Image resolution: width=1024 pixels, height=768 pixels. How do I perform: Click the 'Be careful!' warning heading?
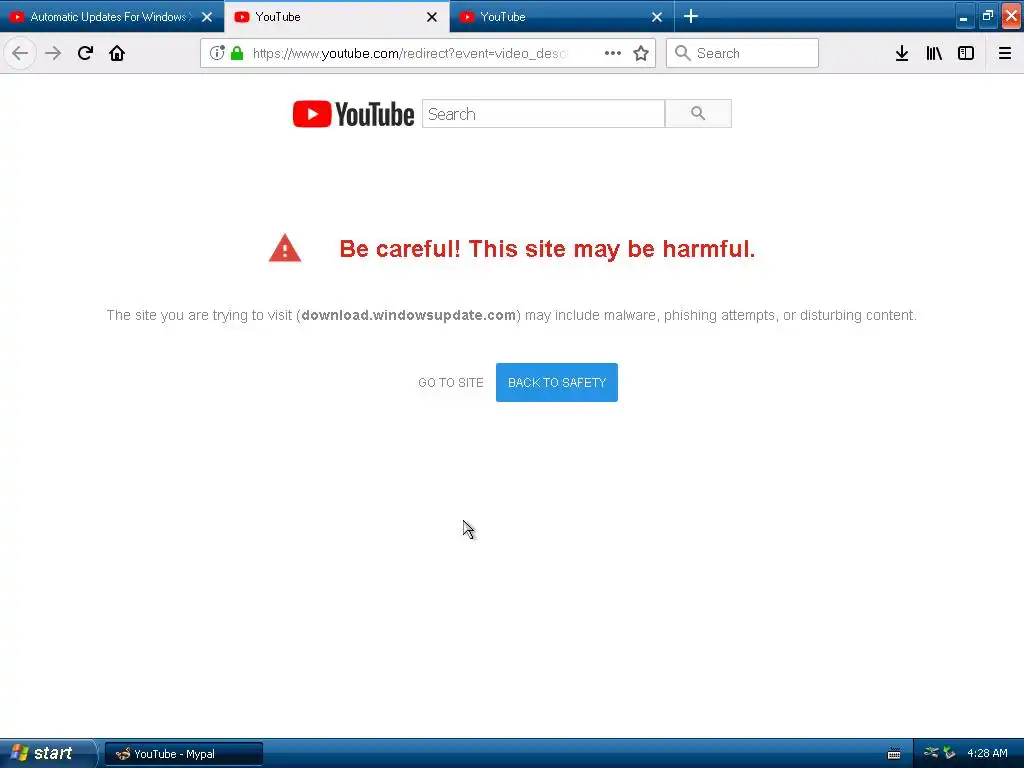(x=547, y=249)
